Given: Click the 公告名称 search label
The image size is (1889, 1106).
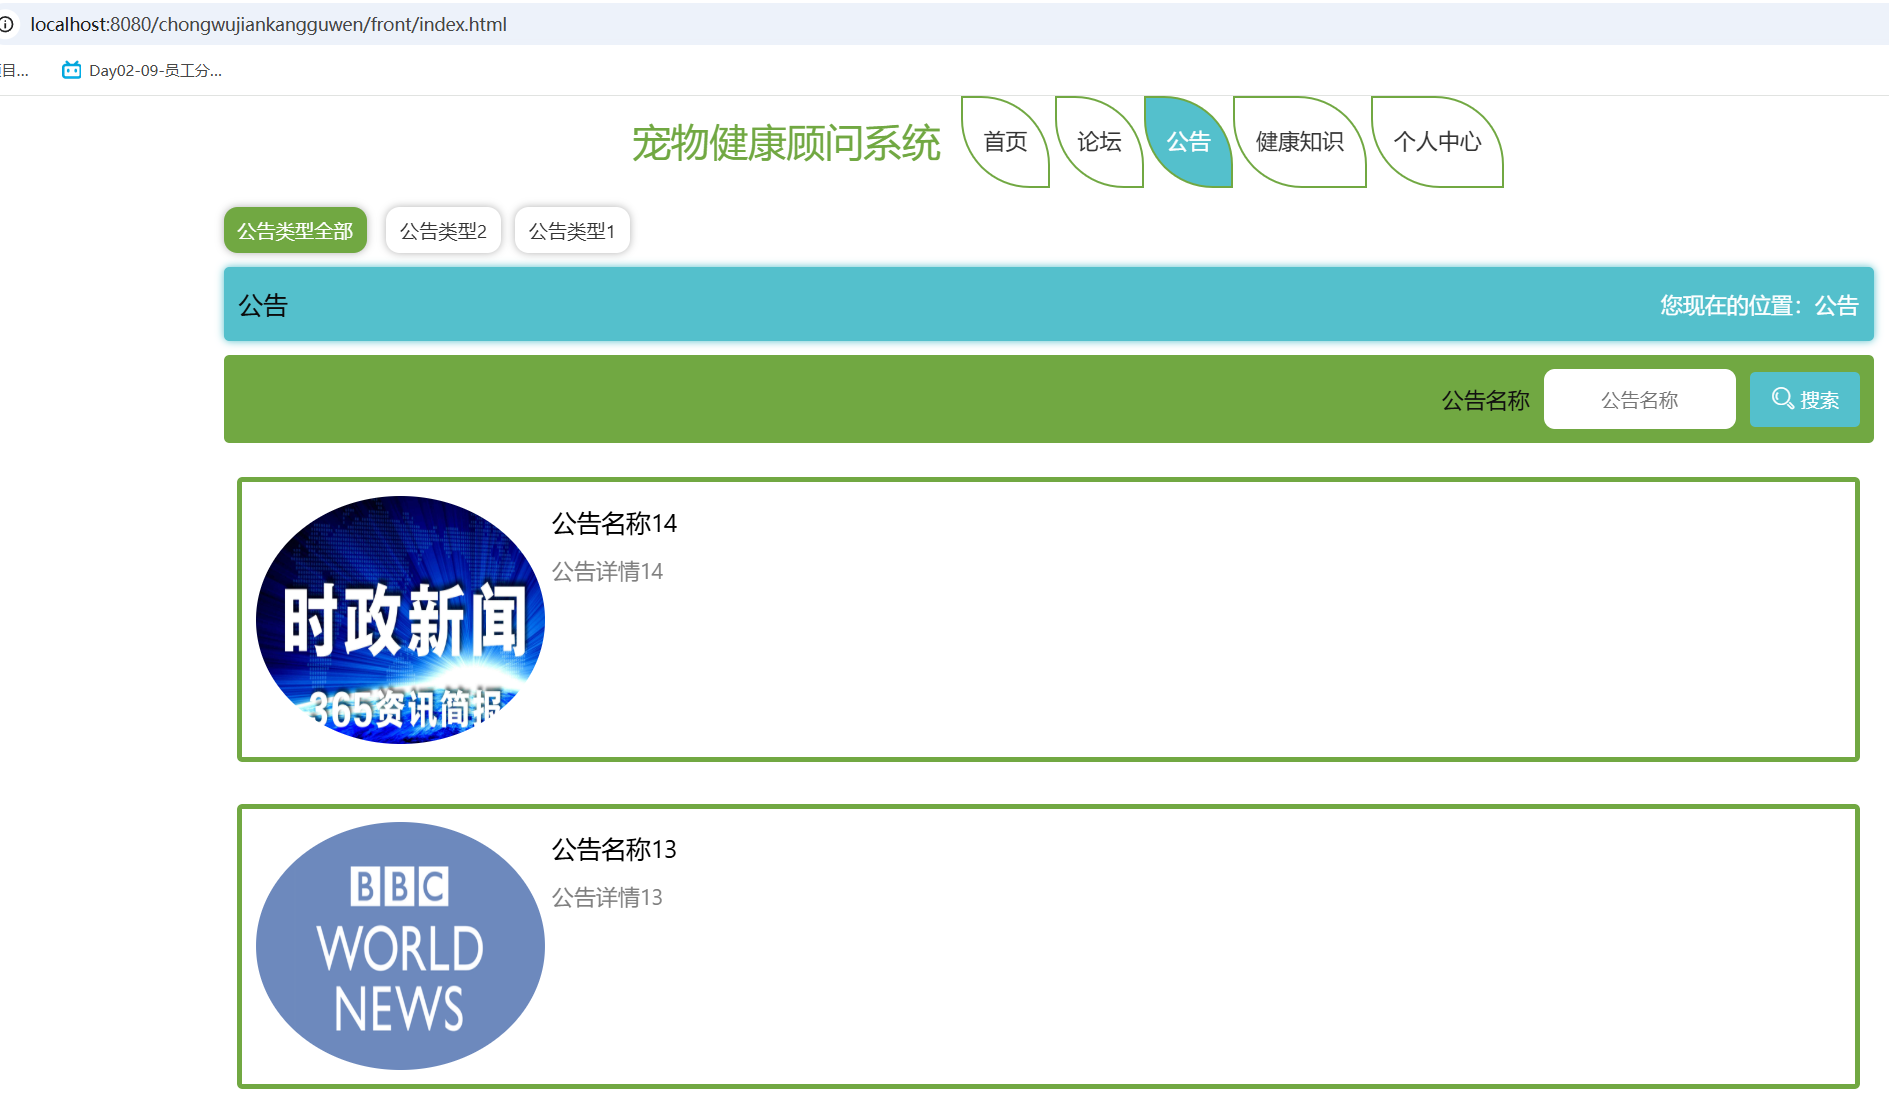Looking at the screenshot, I should point(1485,401).
